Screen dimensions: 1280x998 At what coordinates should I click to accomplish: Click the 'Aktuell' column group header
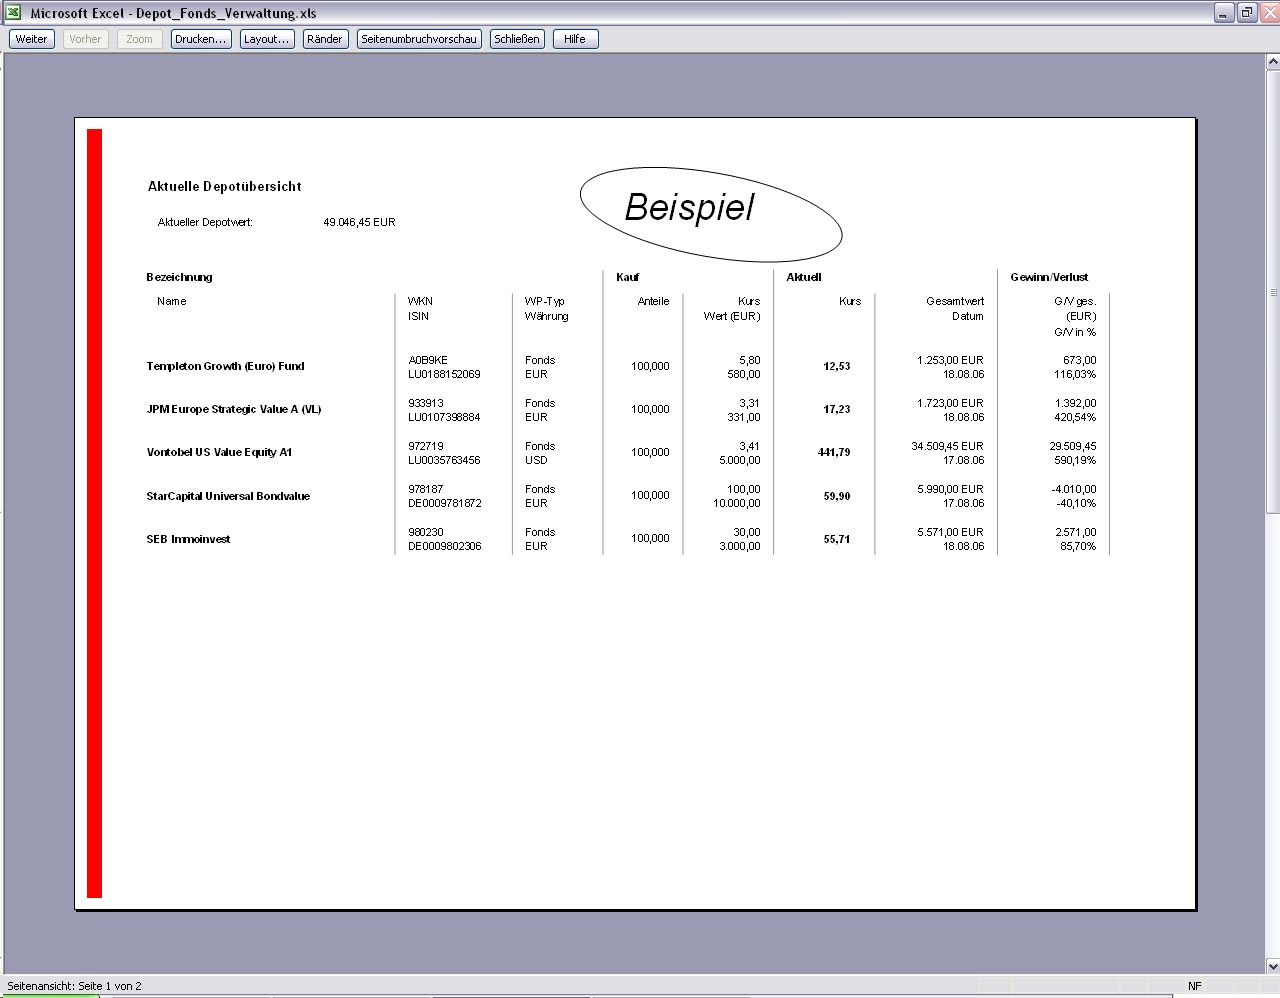pyautogui.click(x=804, y=277)
